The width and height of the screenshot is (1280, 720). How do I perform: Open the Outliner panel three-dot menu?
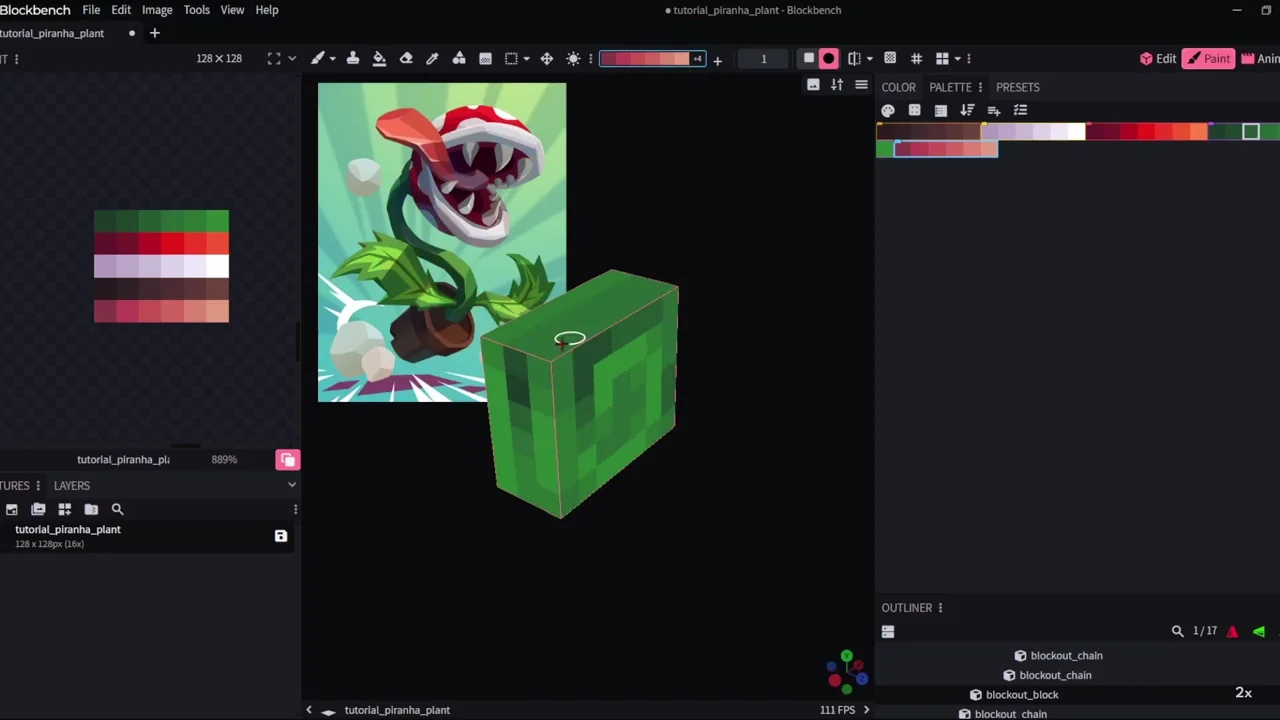(x=940, y=608)
